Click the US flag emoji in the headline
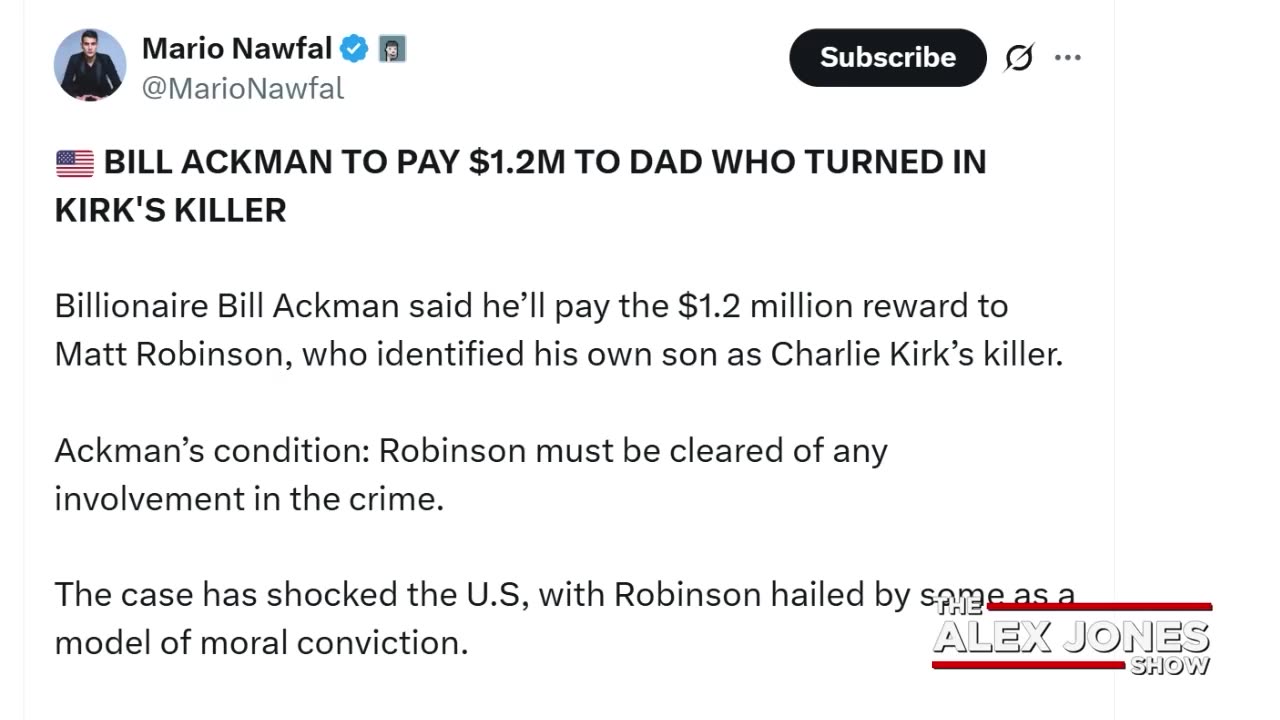This screenshot has width=1280, height=720. (75, 163)
